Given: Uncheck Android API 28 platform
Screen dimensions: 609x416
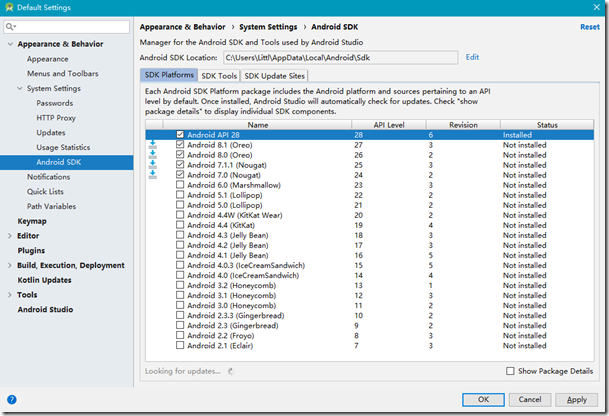Looking at the screenshot, I should [180, 134].
